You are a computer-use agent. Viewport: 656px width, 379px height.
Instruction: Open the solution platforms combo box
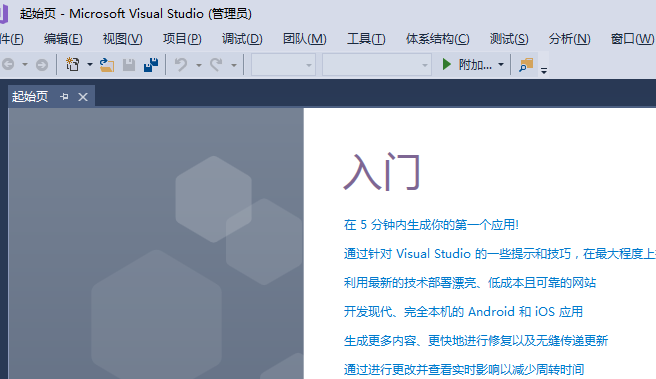click(x=377, y=65)
